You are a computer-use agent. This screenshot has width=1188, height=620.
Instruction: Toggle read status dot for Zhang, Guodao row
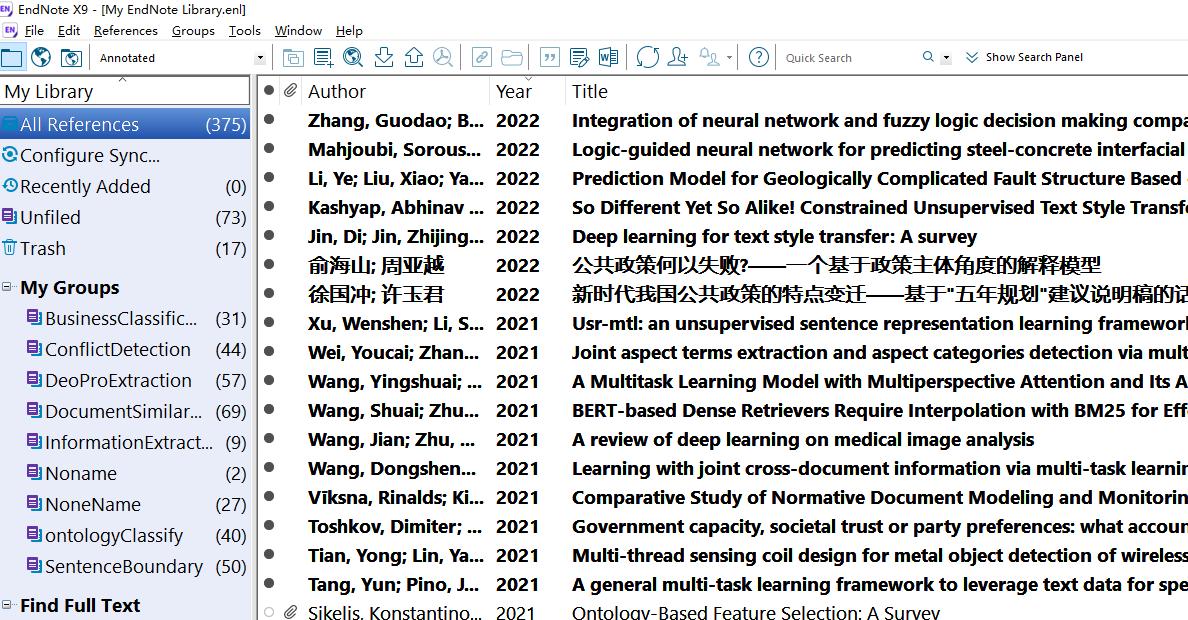click(268, 119)
